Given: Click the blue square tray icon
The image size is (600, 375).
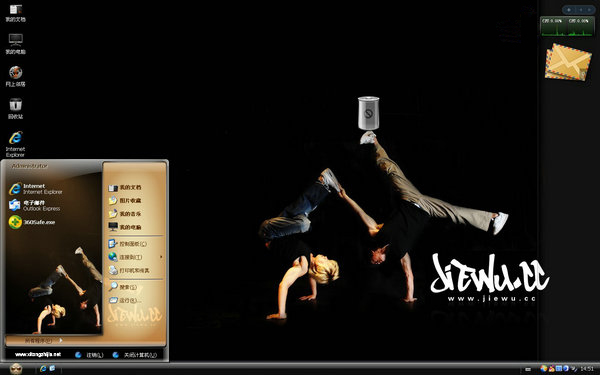Looking at the screenshot, I should click(559, 368).
